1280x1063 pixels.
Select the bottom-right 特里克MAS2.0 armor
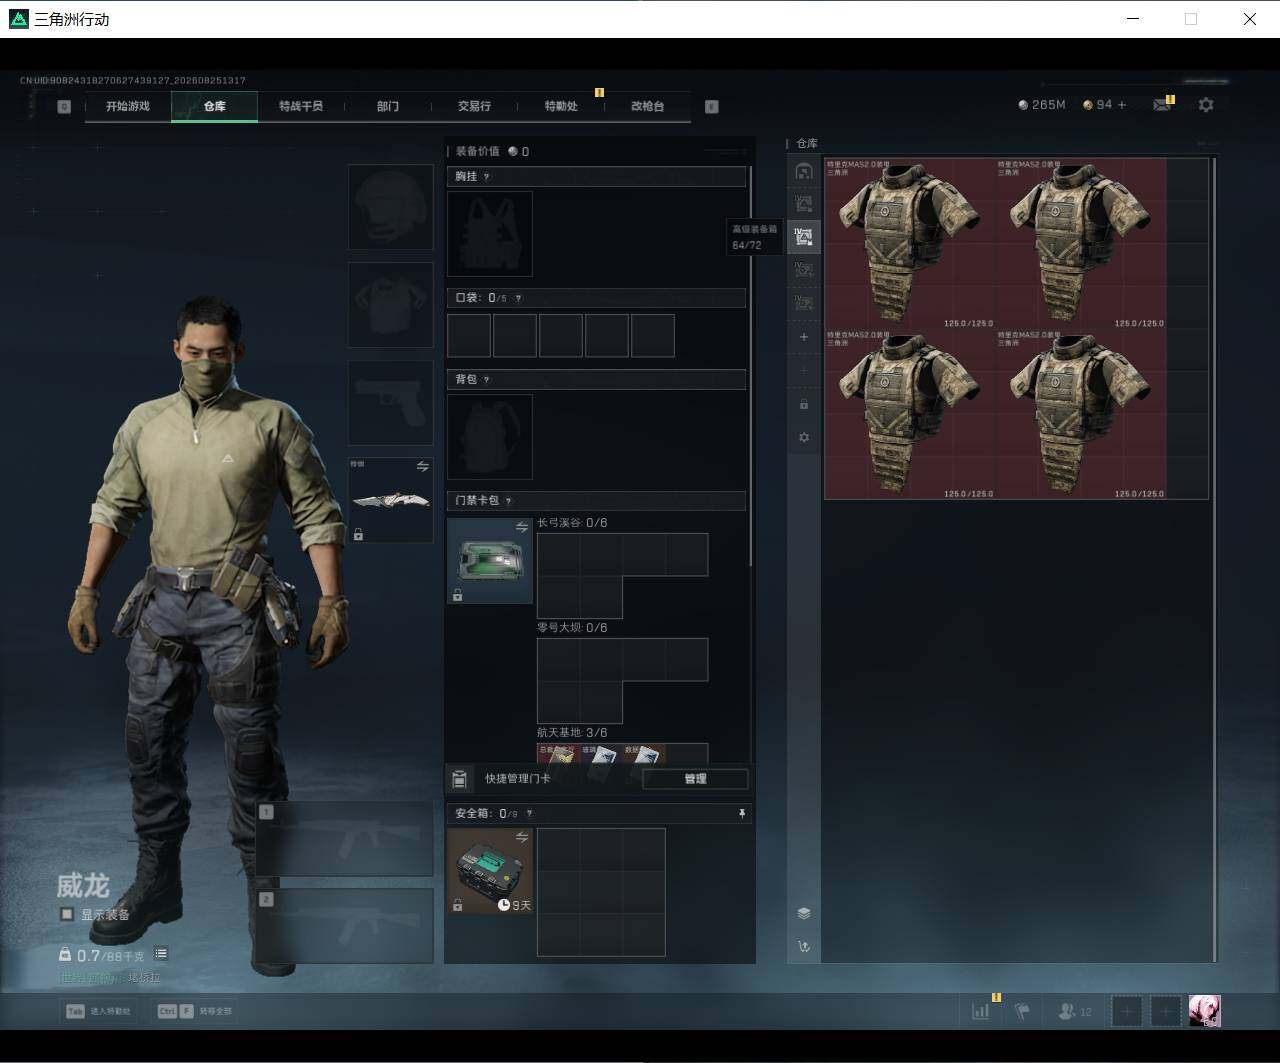[1081, 414]
